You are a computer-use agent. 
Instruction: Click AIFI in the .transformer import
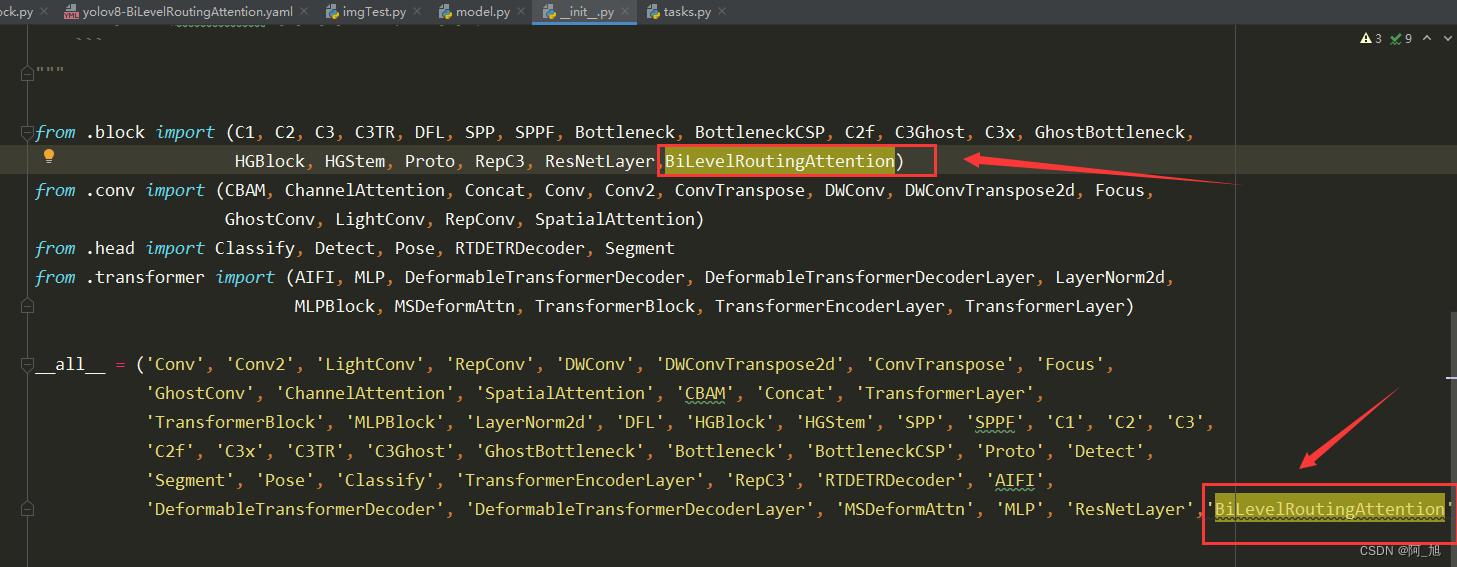click(315, 277)
